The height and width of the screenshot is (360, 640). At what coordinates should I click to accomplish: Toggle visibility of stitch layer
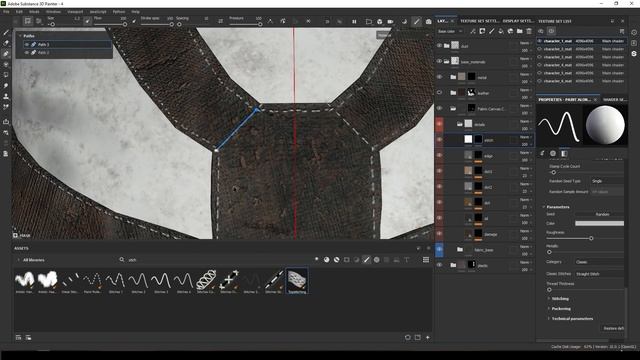[x=439, y=140]
